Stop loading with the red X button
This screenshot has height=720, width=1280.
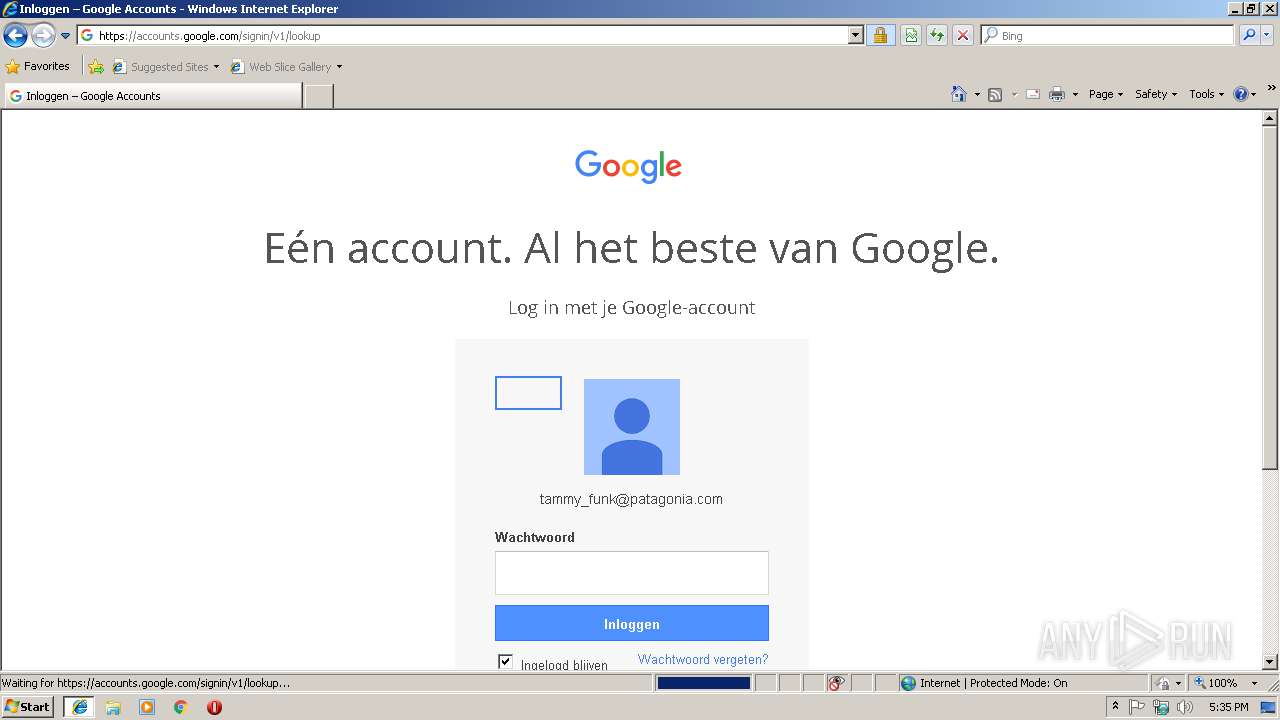pyautogui.click(x=963, y=35)
